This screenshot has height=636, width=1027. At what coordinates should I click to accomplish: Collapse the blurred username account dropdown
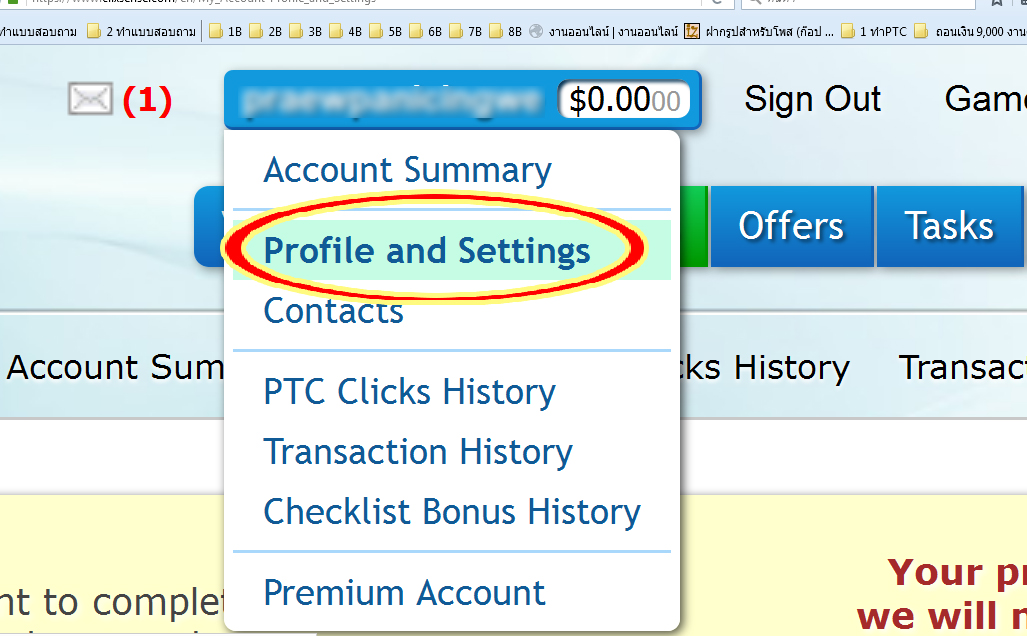point(395,99)
